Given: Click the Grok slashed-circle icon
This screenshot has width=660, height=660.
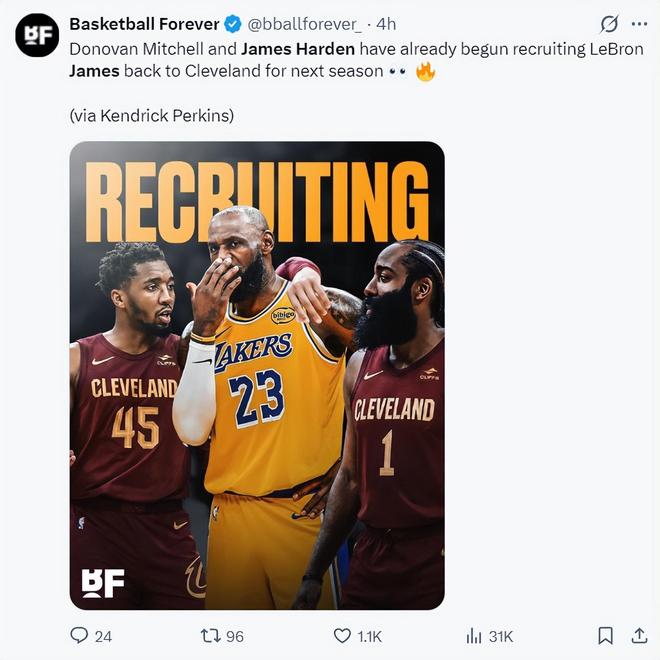Looking at the screenshot, I should pos(608,24).
